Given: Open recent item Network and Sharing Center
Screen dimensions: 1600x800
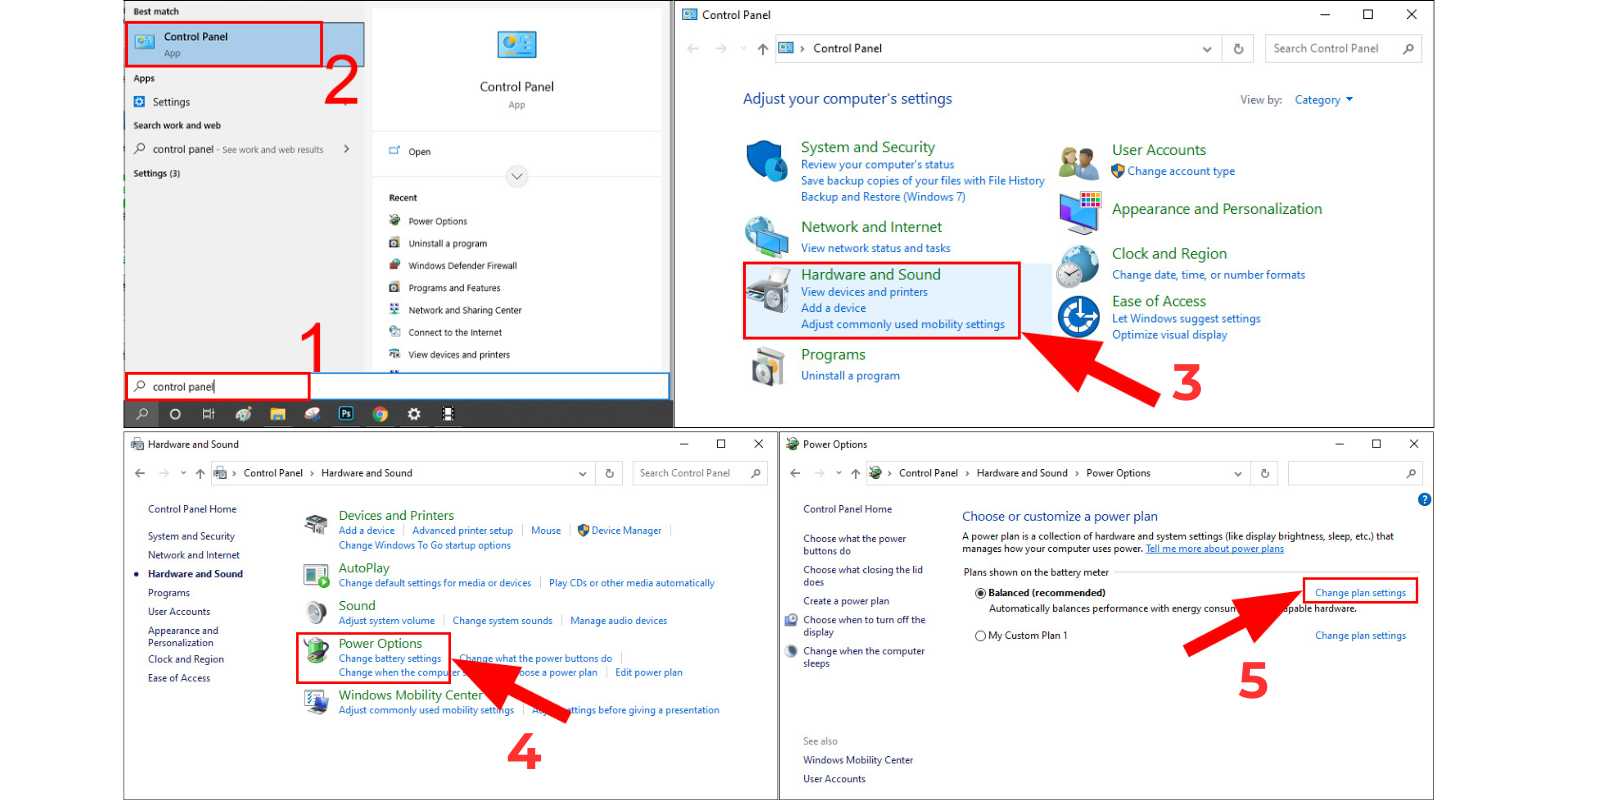Looking at the screenshot, I should (x=465, y=311).
